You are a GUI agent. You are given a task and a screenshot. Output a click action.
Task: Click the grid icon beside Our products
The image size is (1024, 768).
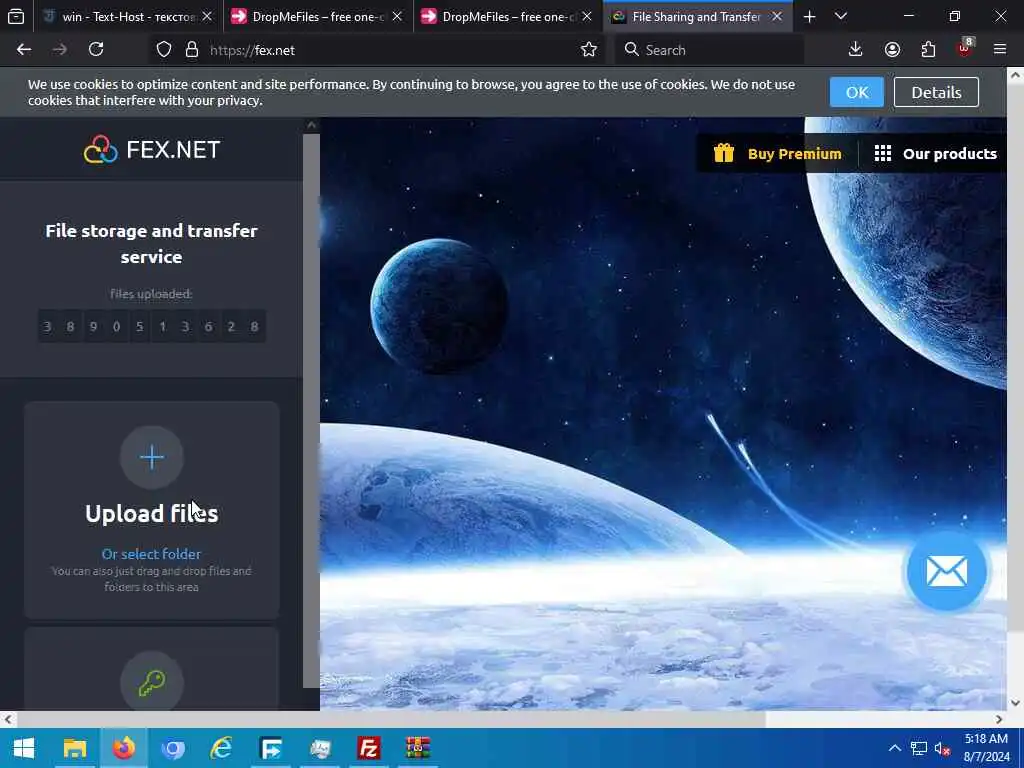(883, 153)
